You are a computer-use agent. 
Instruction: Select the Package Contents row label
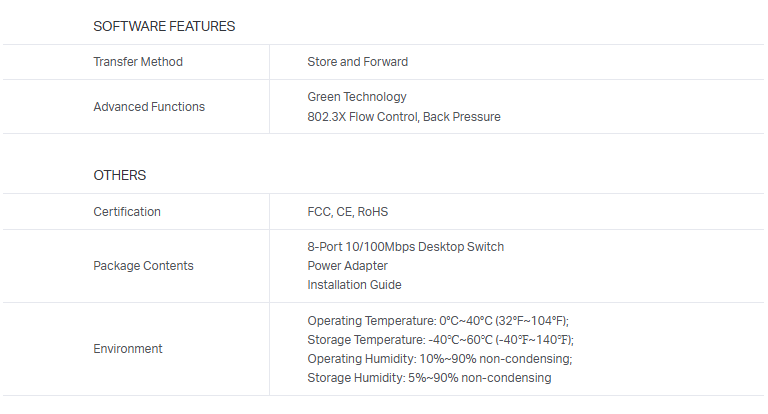(x=143, y=266)
